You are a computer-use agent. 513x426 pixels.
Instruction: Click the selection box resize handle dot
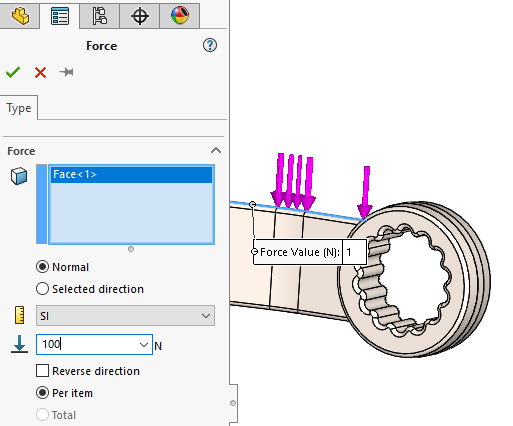tap(131, 249)
